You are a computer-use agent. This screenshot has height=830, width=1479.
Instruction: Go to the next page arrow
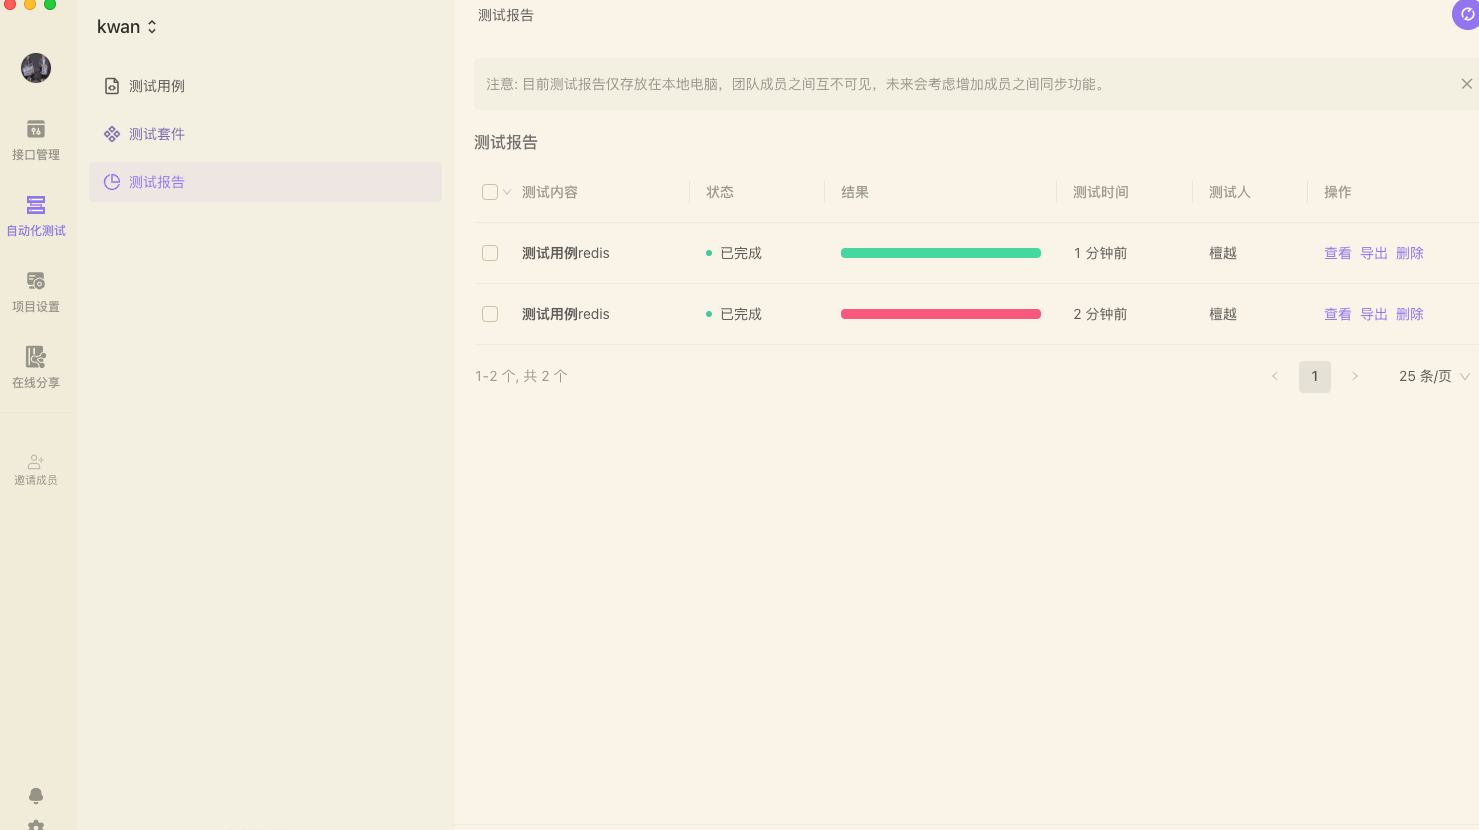click(1355, 376)
